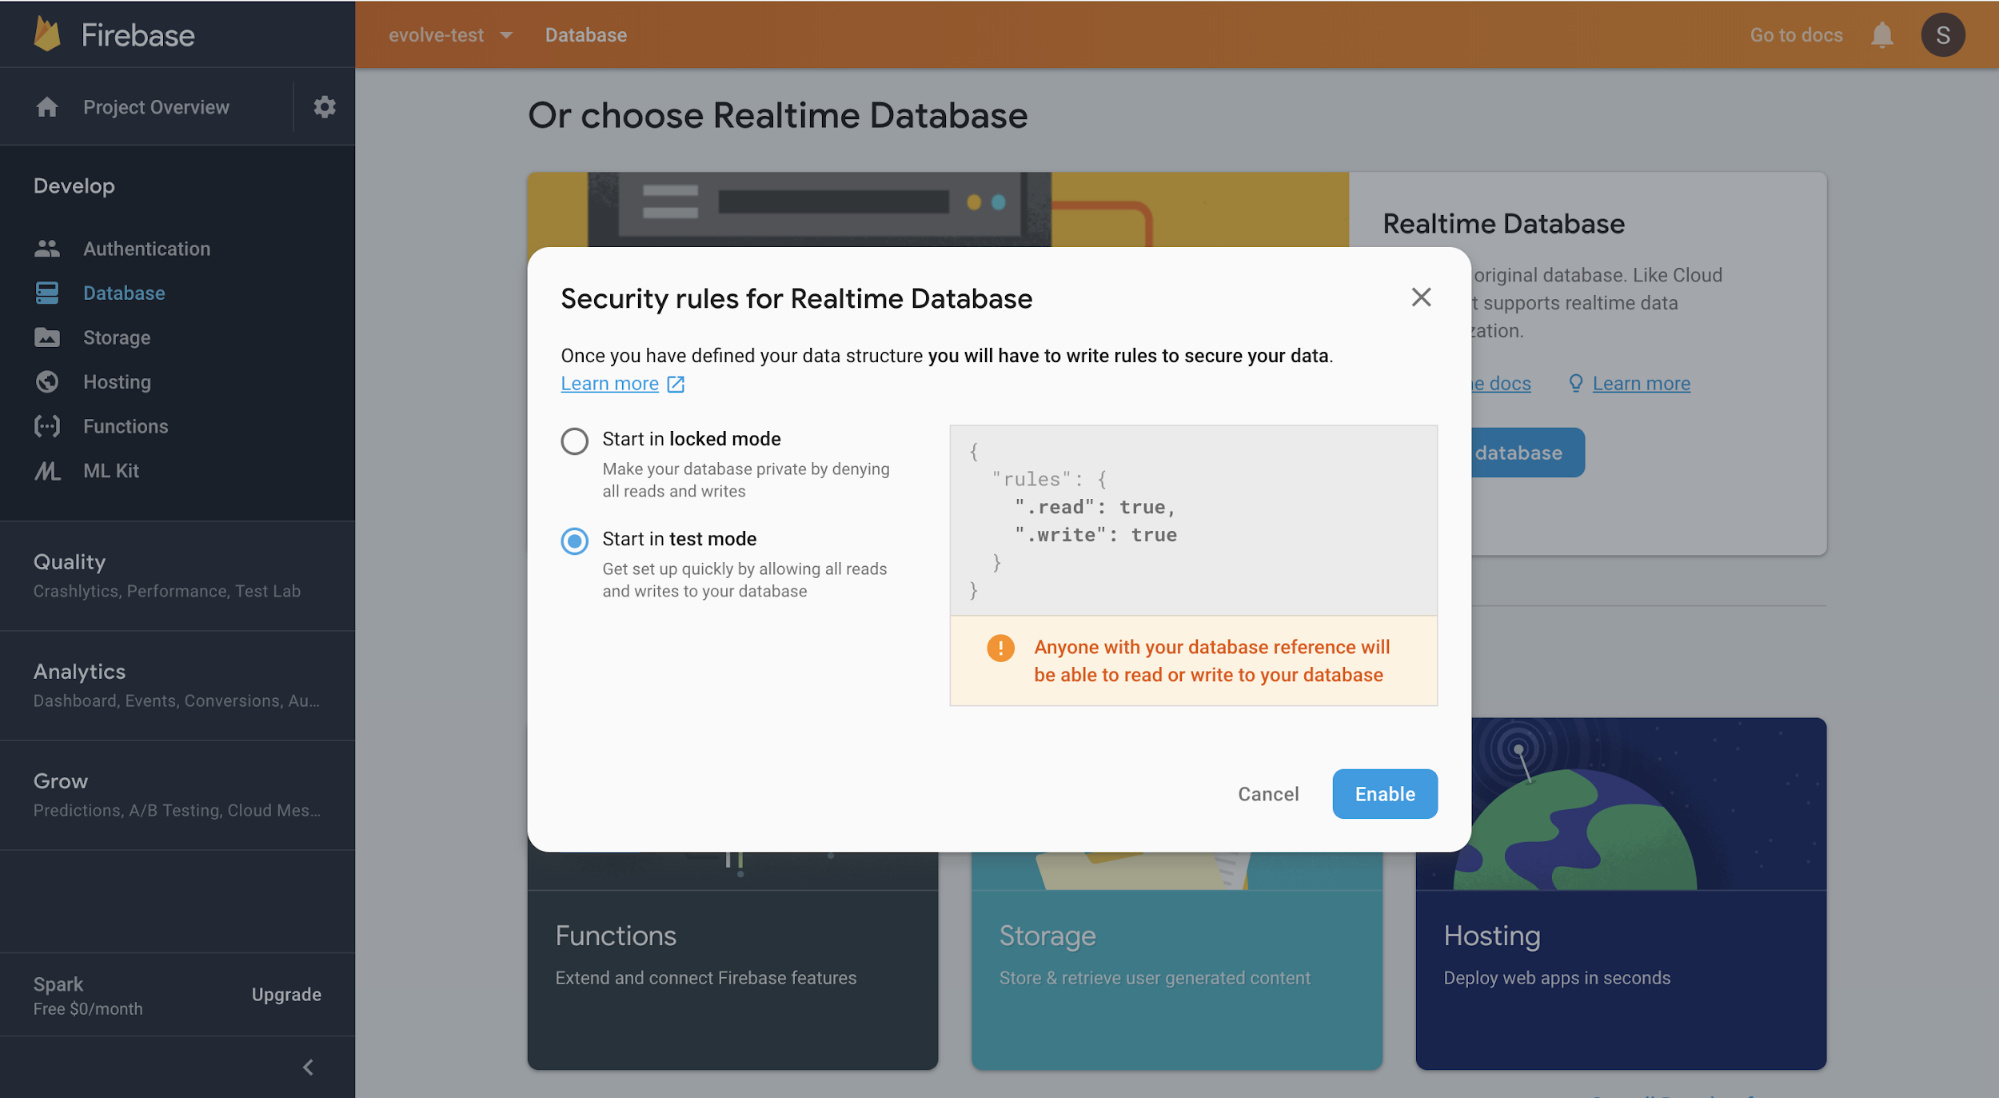This screenshot has width=1999, height=1098.
Task: Click the Project Overview home icon
Action: tap(47, 106)
